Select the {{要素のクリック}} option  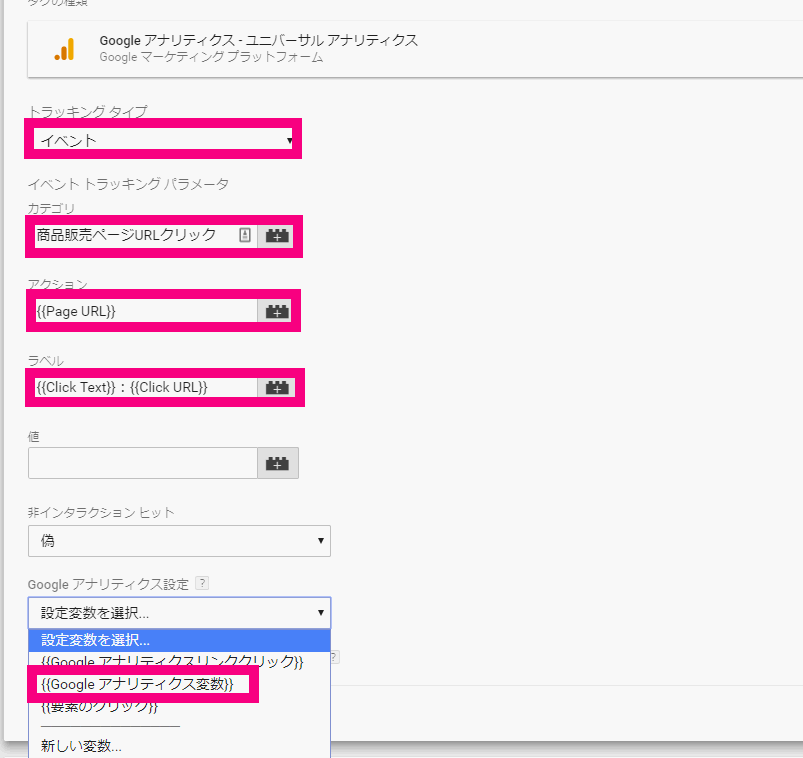pyautogui.click(x=179, y=707)
